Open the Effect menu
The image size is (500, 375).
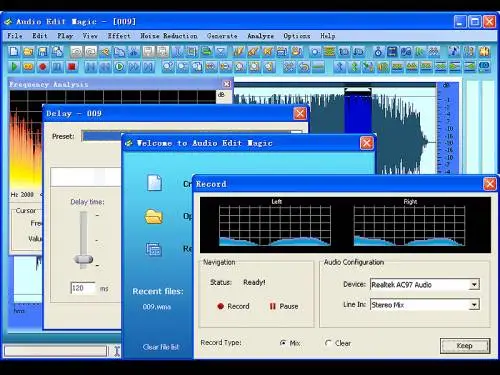tap(119, 36)
